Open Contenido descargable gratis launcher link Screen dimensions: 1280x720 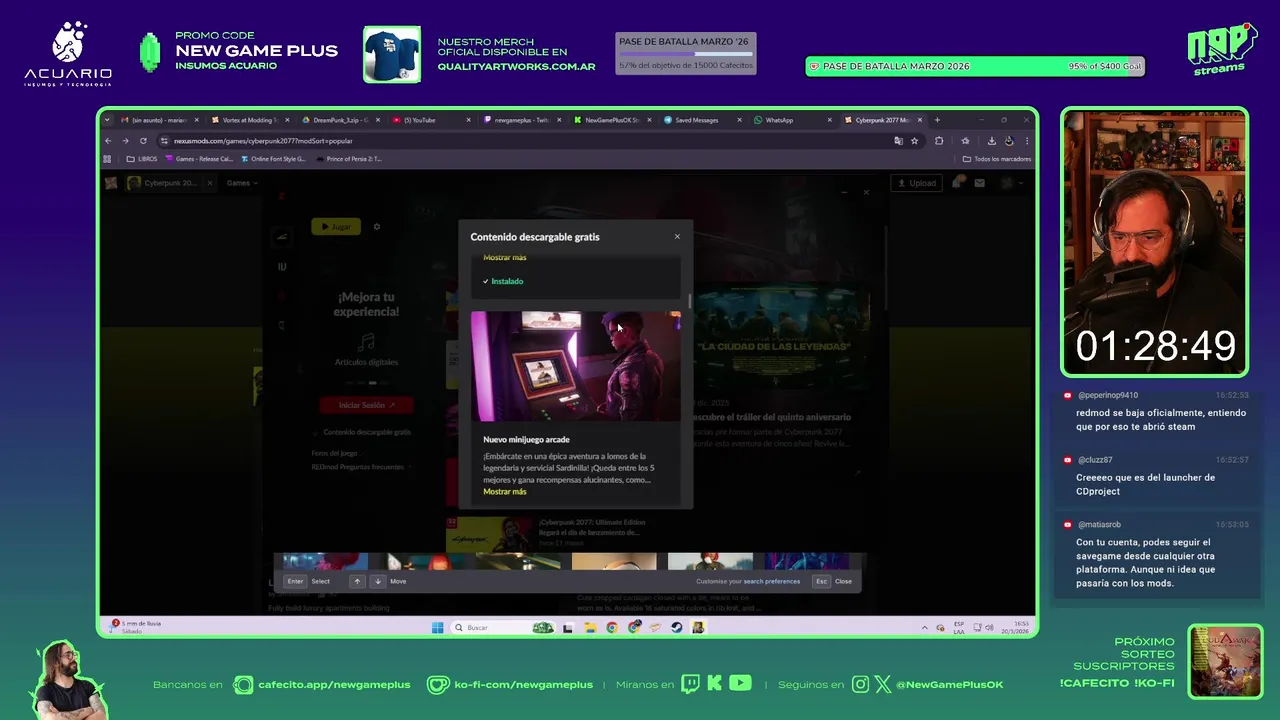coord(366,432)
